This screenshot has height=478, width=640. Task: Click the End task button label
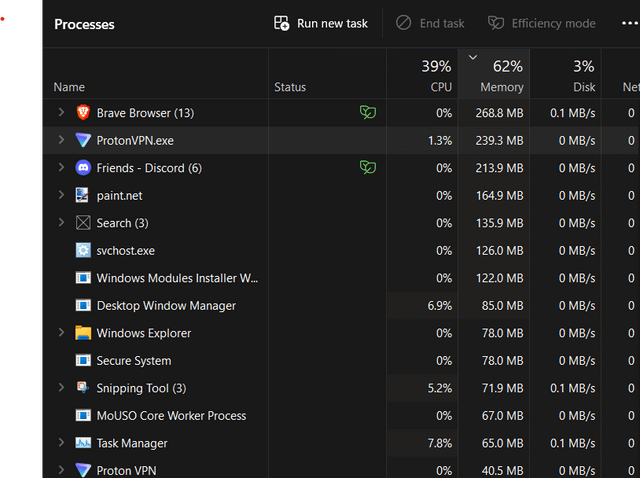442,24
